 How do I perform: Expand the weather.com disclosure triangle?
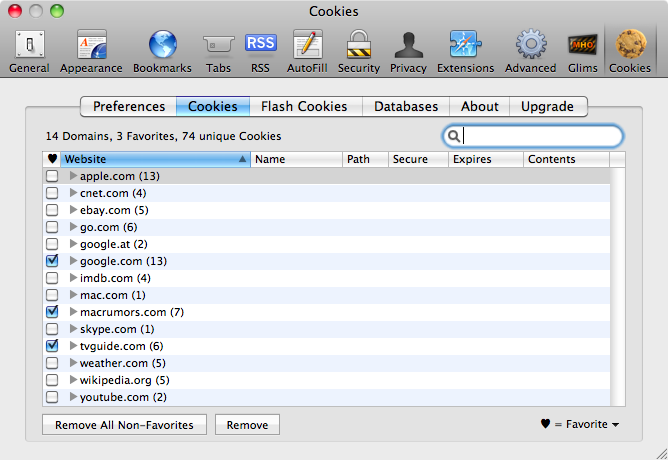pos(73,363)
